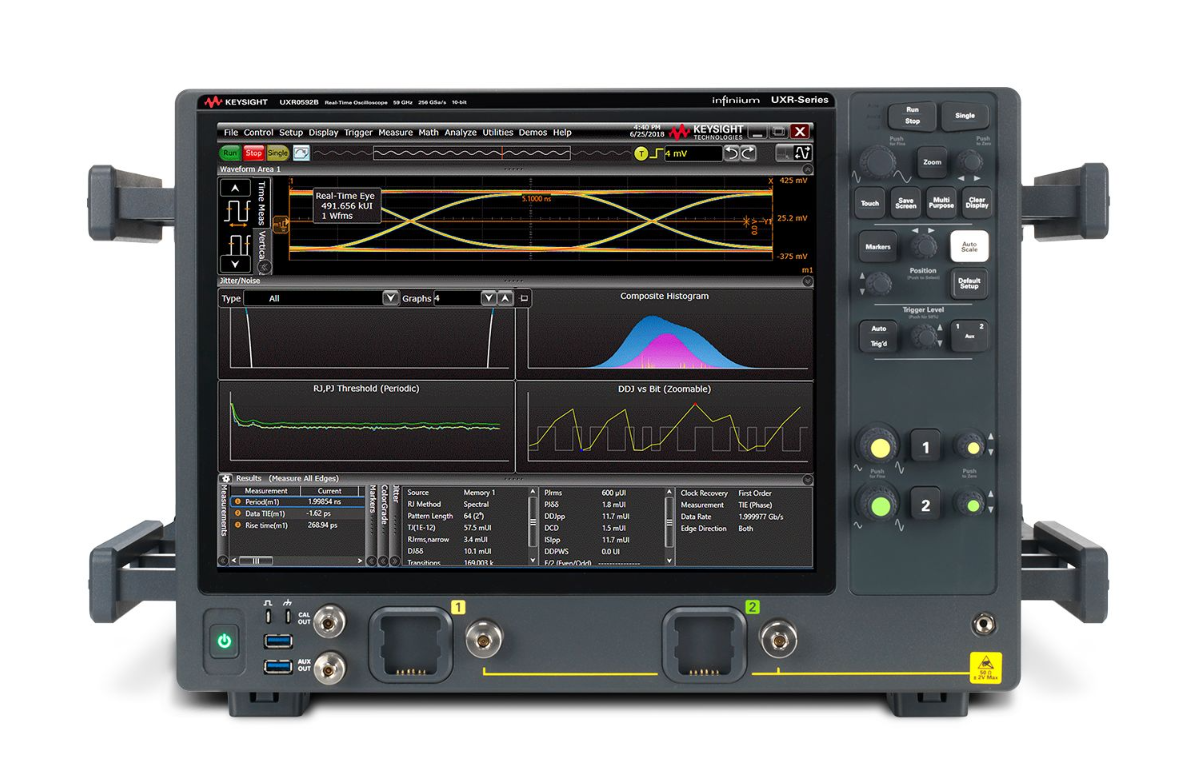The height and width of the screenshot is (783, 1187).
Task: Open the Graphs count dropdown
Action: tap(488, 297)
